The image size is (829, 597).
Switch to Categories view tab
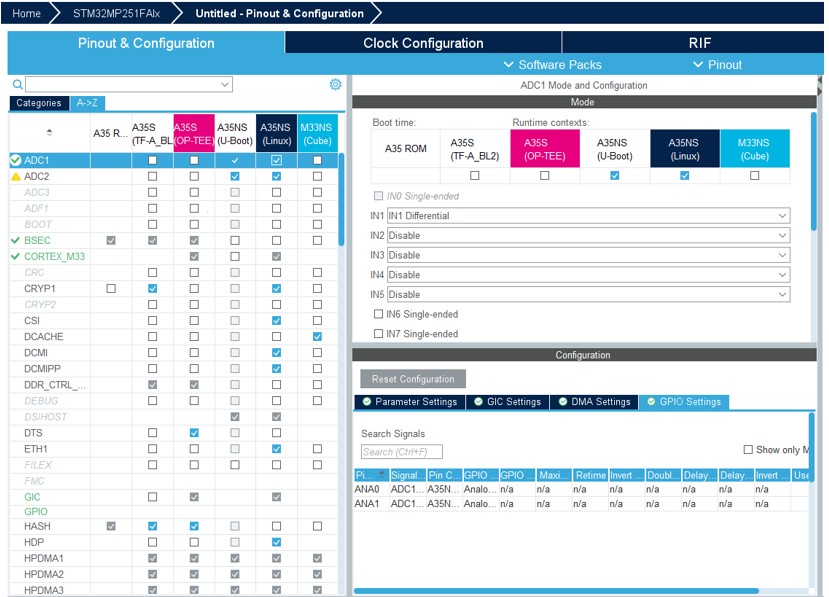[x=39, y=103]
